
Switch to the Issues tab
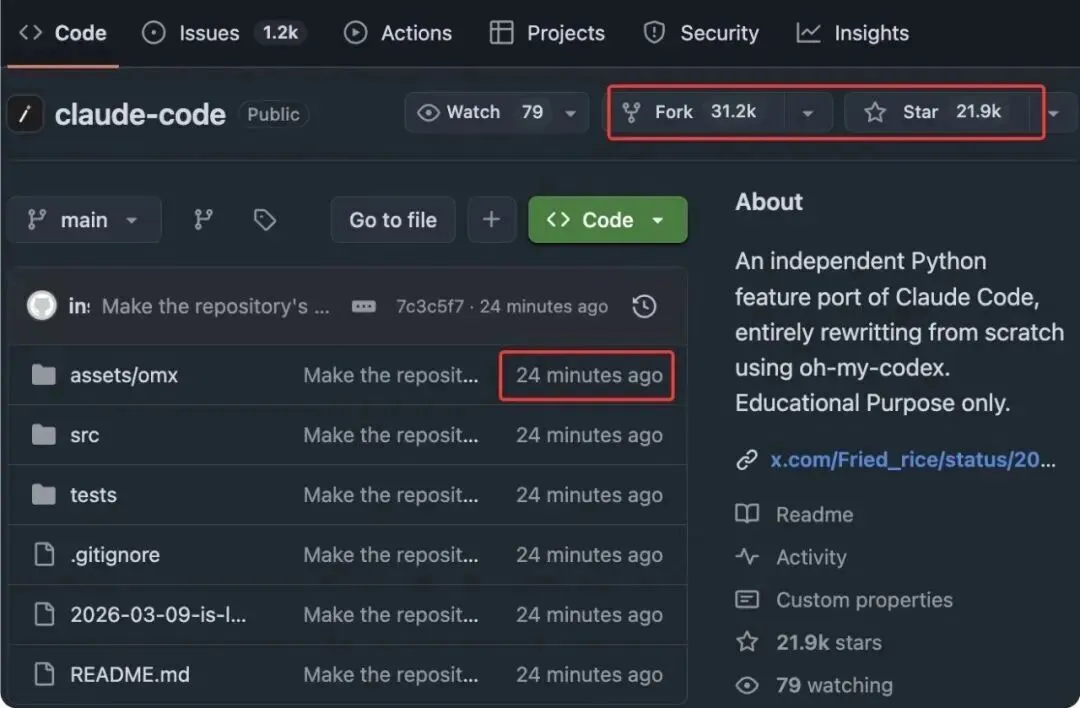210,33
